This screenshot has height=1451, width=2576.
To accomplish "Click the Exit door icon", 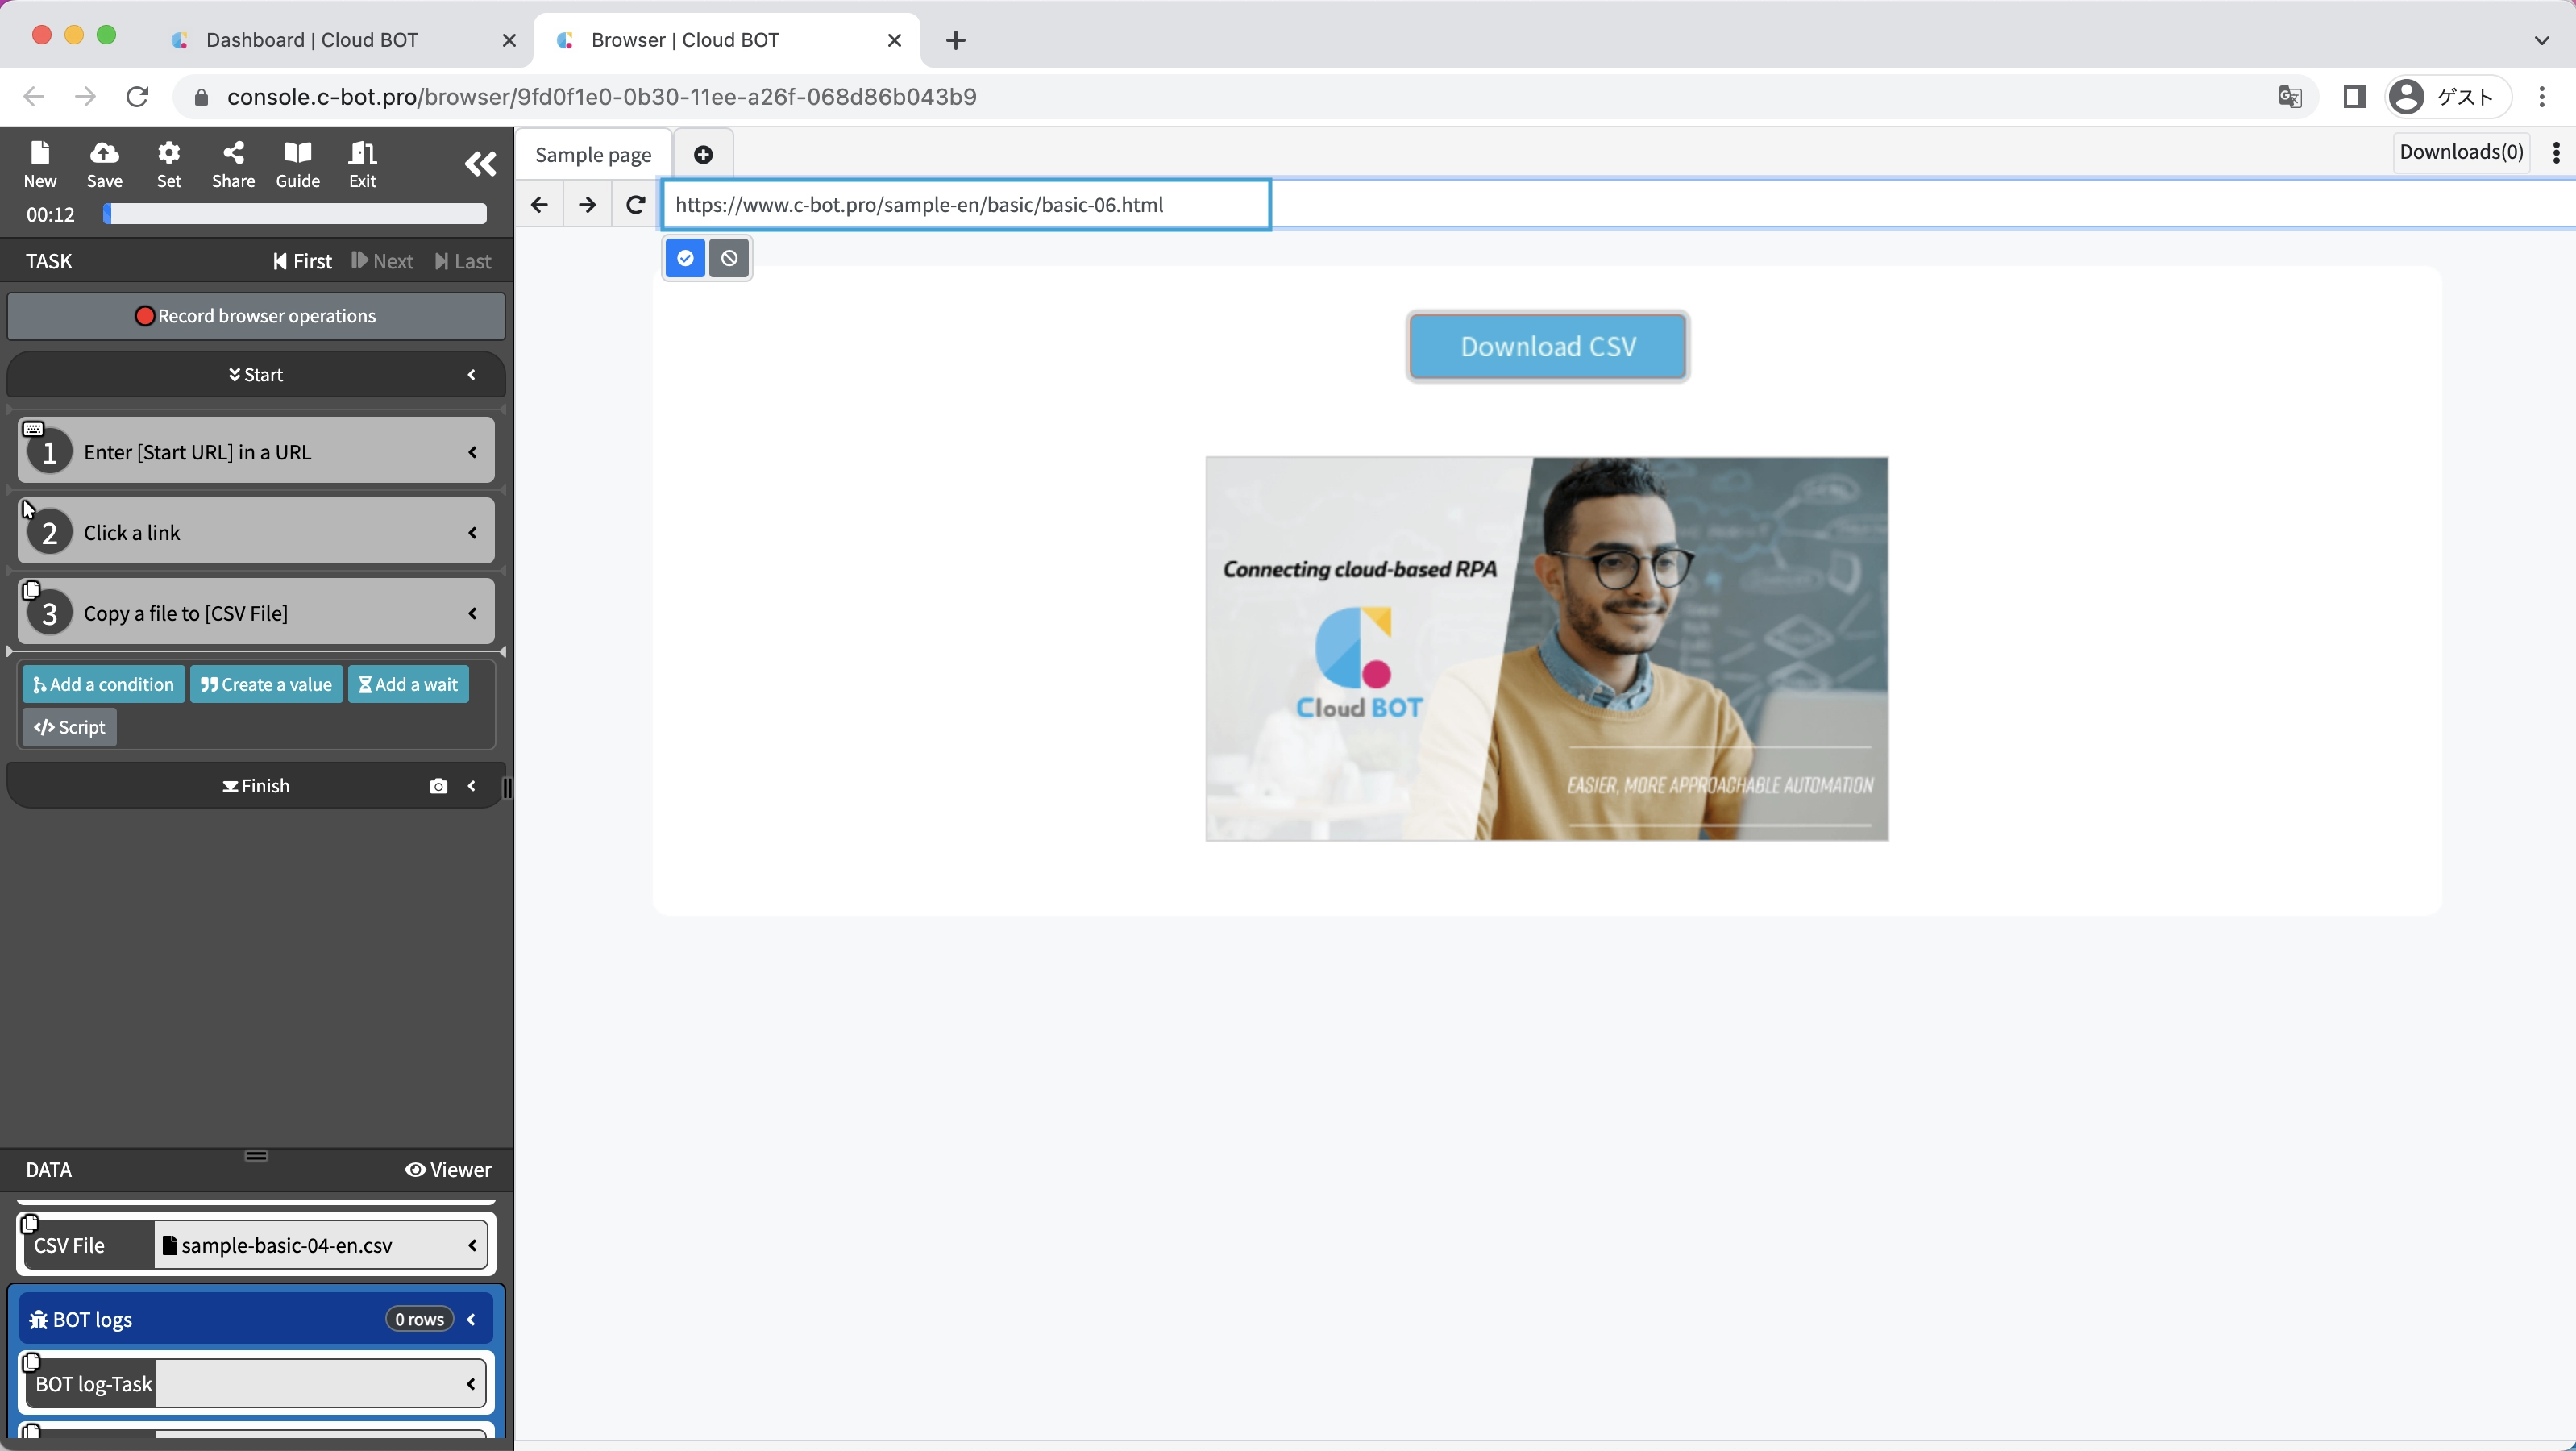I will (x=362, y=163).
